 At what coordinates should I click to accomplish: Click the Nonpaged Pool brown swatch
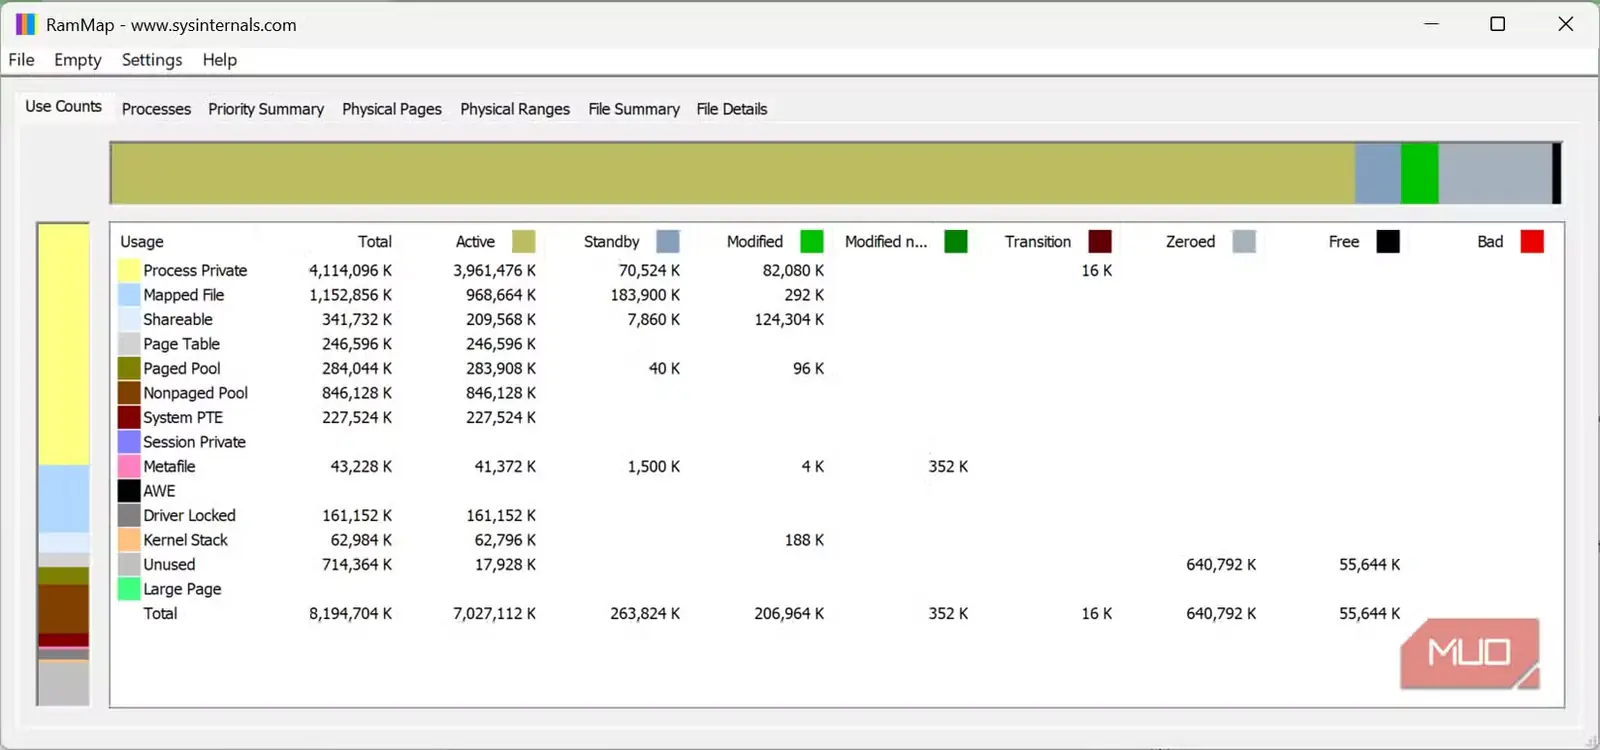coord(129,393)
